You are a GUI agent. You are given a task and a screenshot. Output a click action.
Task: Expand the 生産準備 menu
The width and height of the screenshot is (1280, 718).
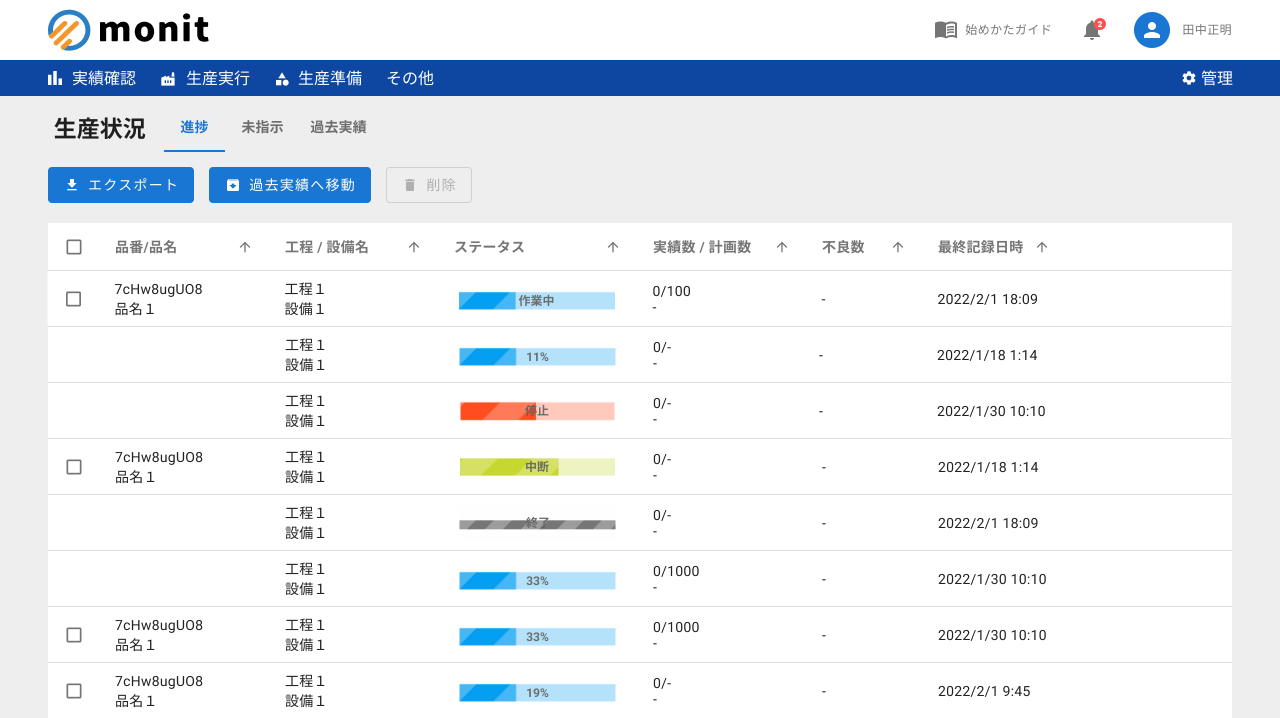[318, 78]
